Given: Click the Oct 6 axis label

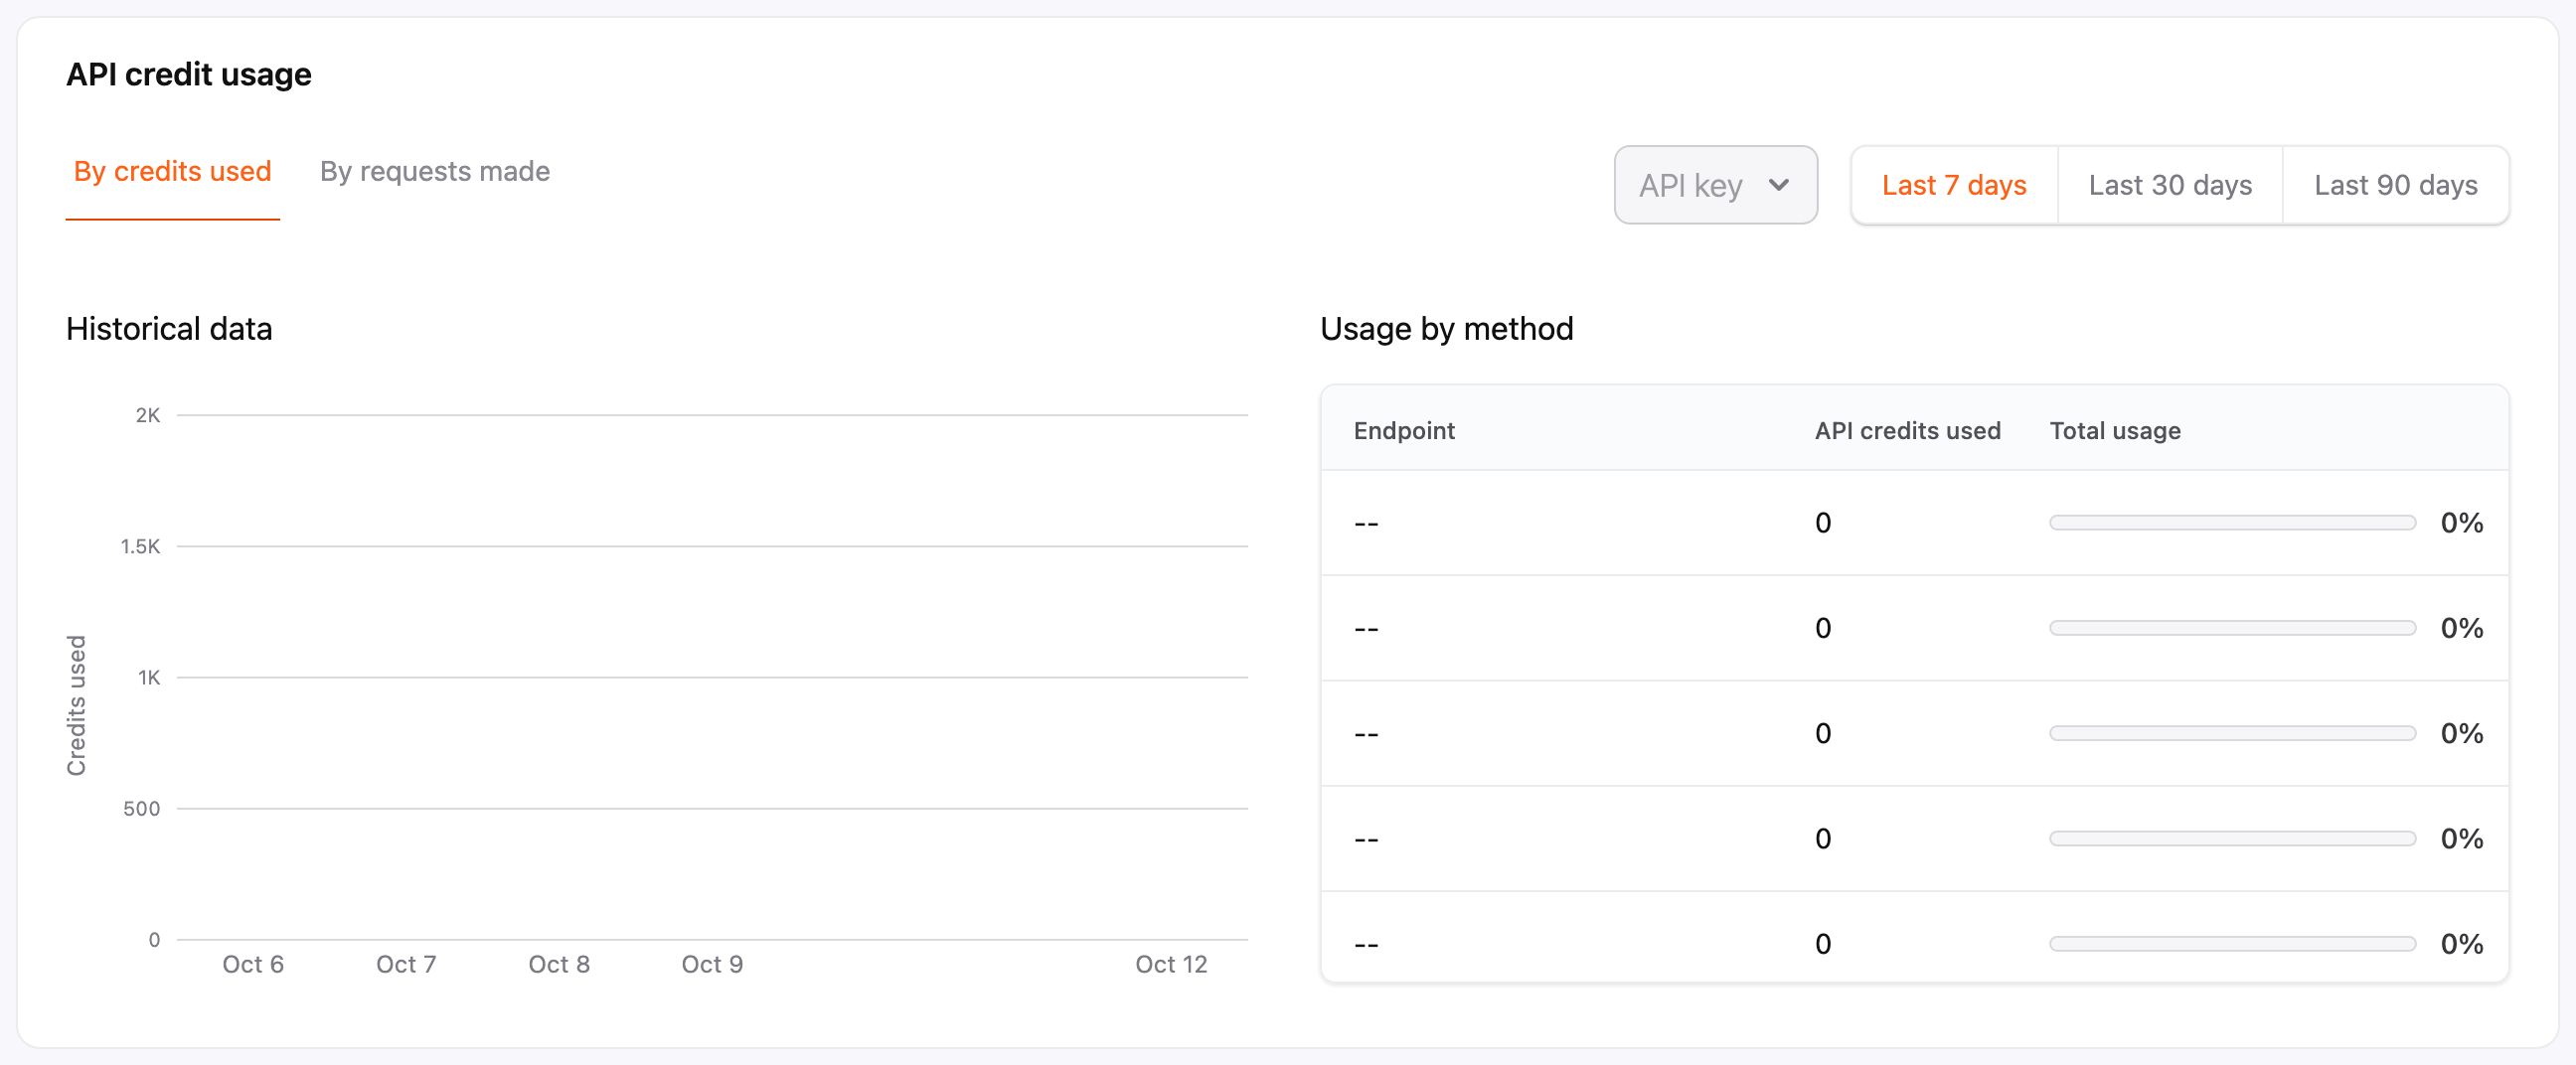Looking at the screenshot, I should pyautogui.click(x=253, y=964).
